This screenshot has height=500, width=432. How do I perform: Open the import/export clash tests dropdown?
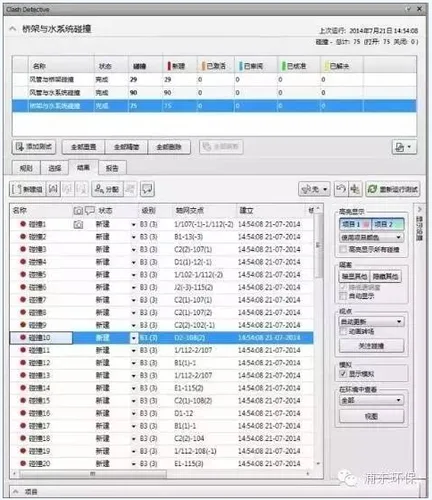(x=404, y=147)
